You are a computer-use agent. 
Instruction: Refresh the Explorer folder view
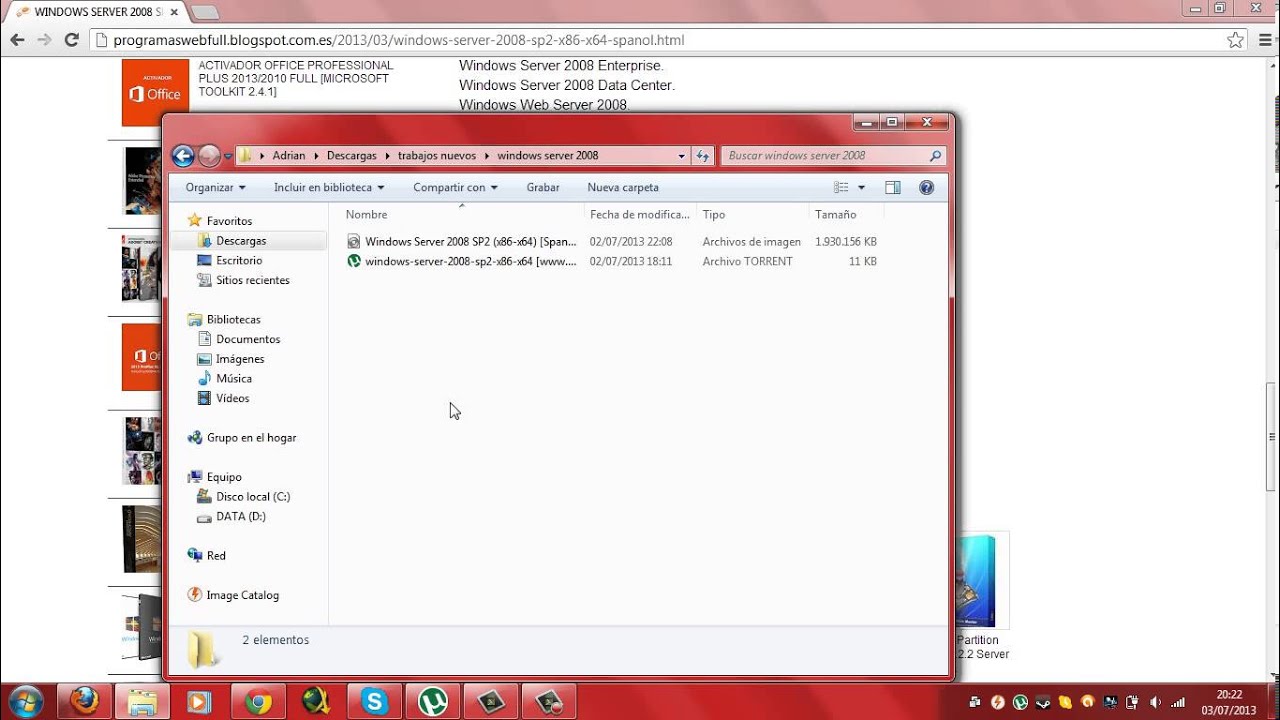[x=702, y=156]
